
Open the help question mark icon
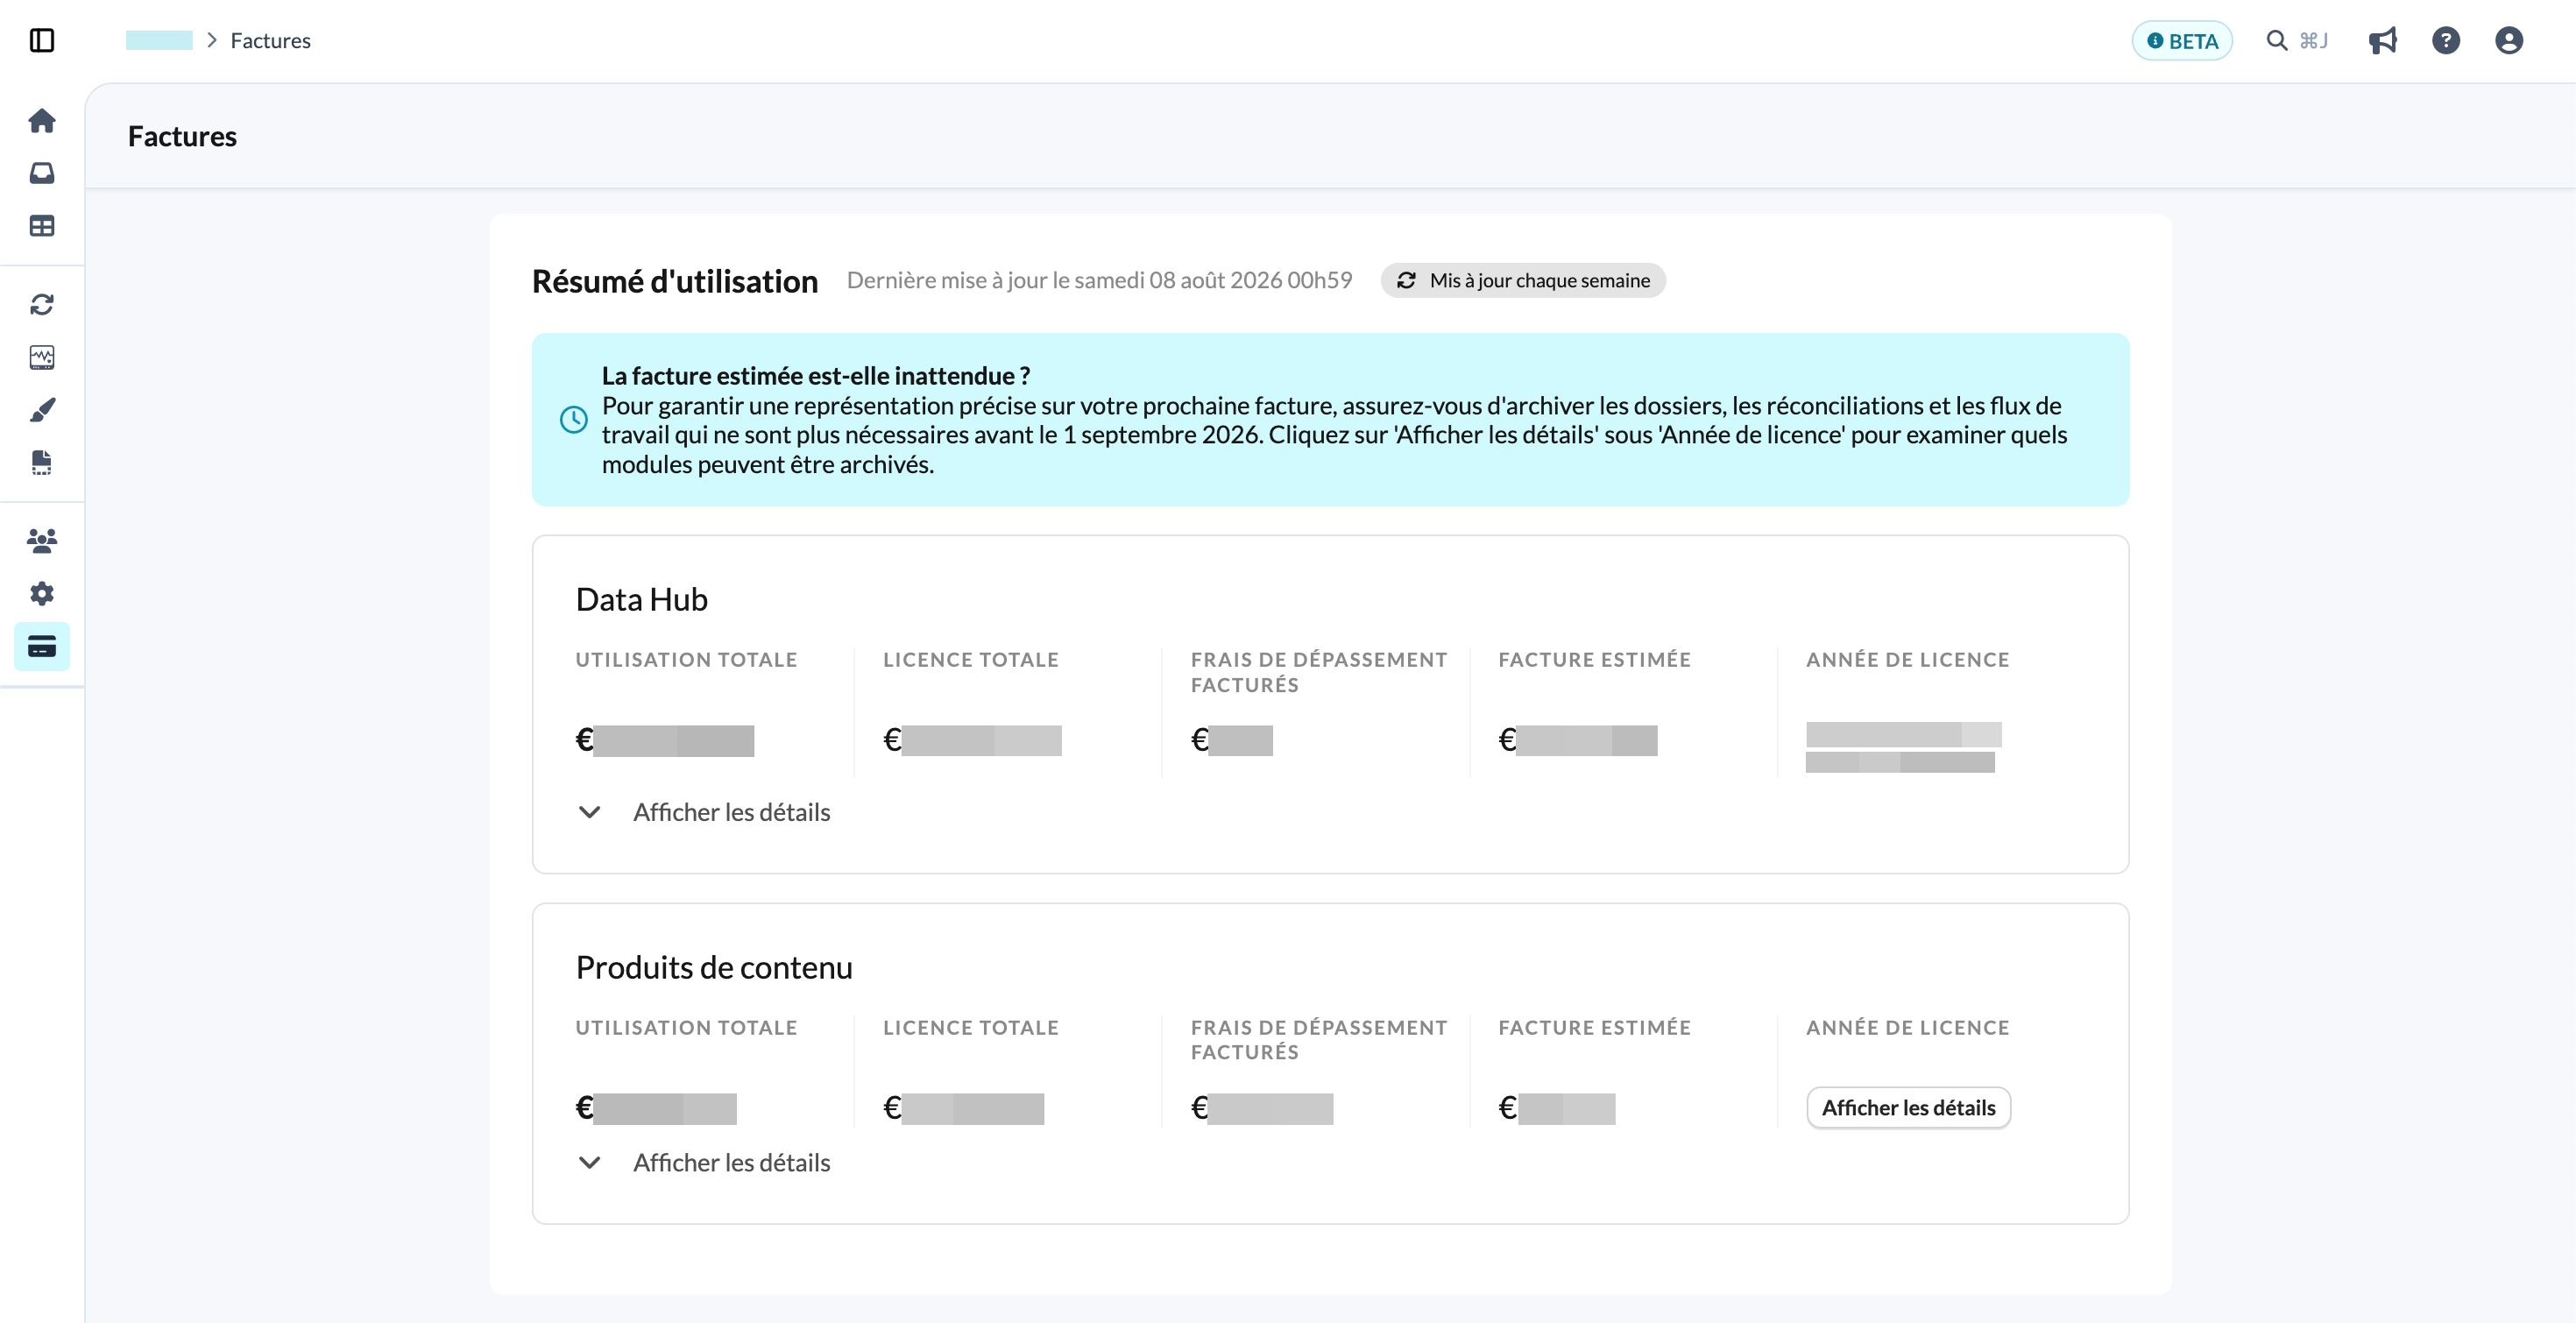point(2446,41)
